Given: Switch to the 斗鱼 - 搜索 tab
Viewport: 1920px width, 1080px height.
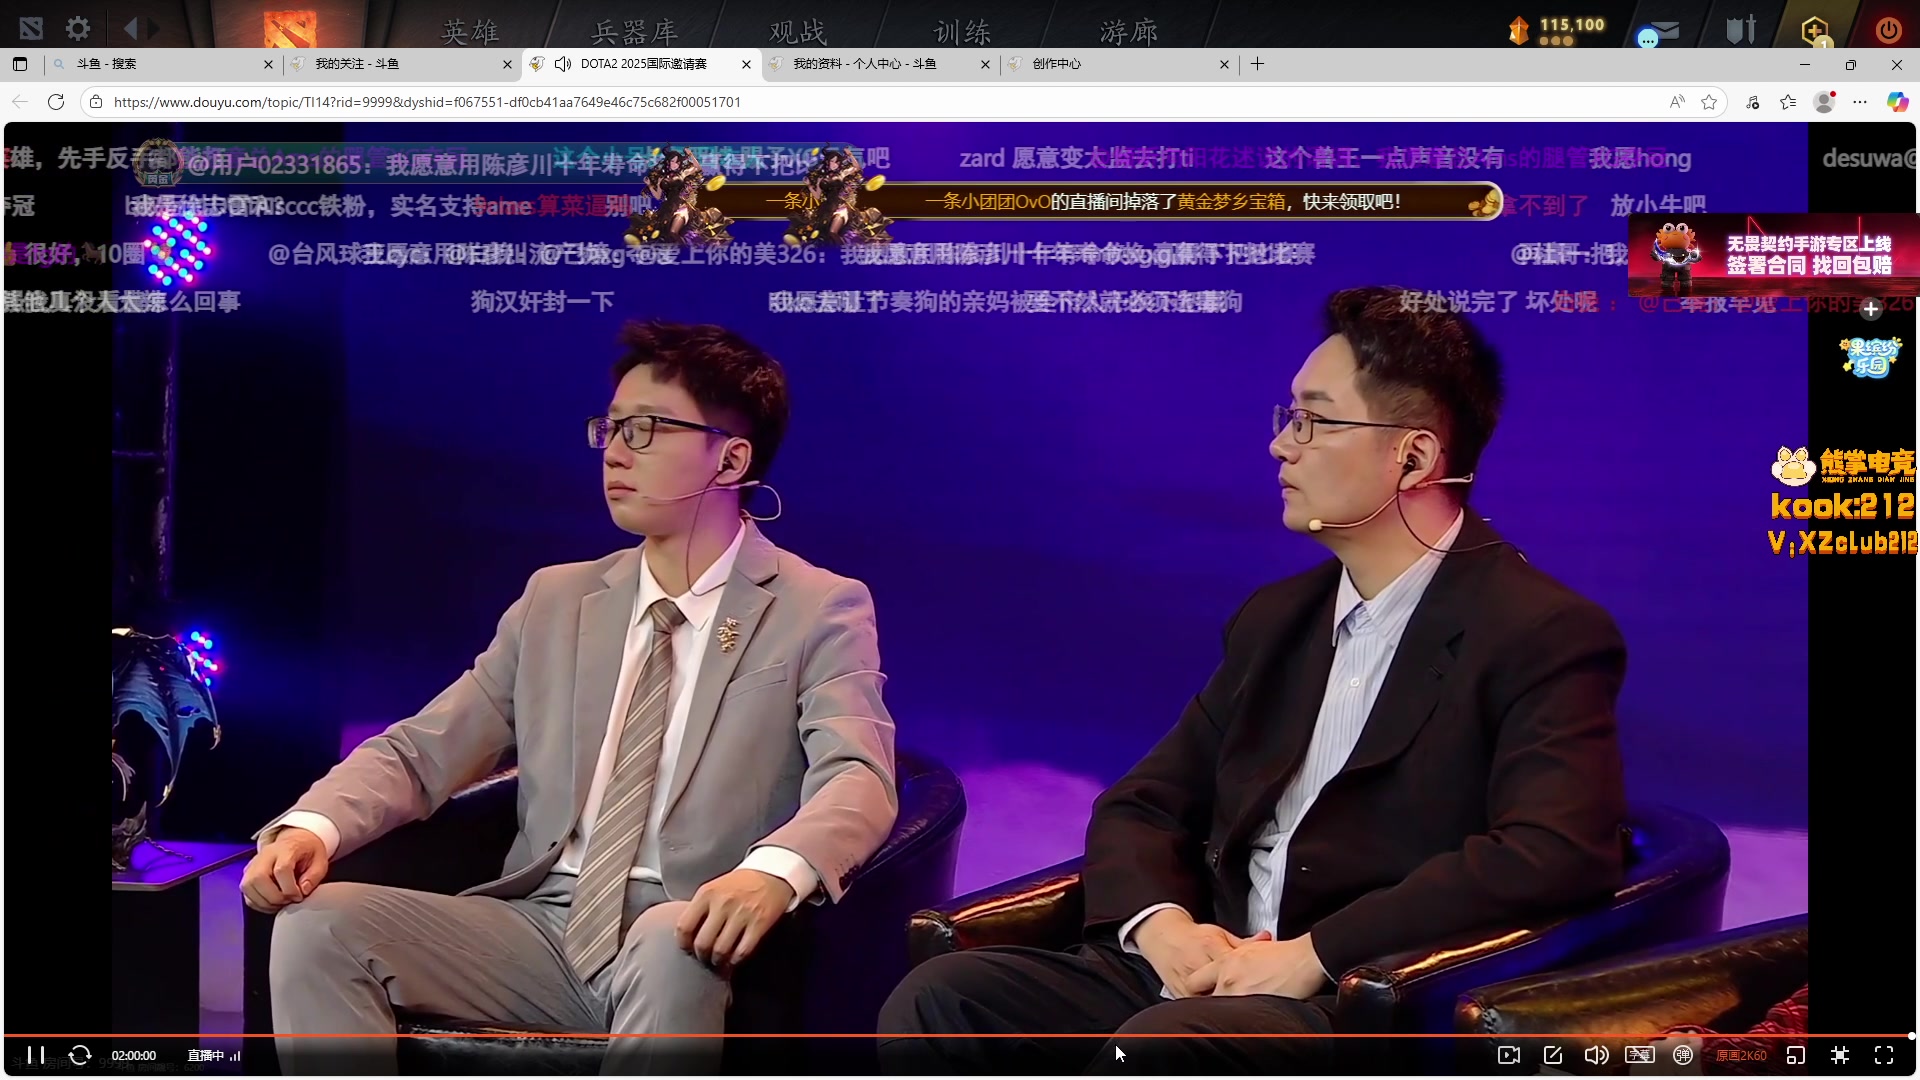Looking at the screenshot, I should point(163,64).
